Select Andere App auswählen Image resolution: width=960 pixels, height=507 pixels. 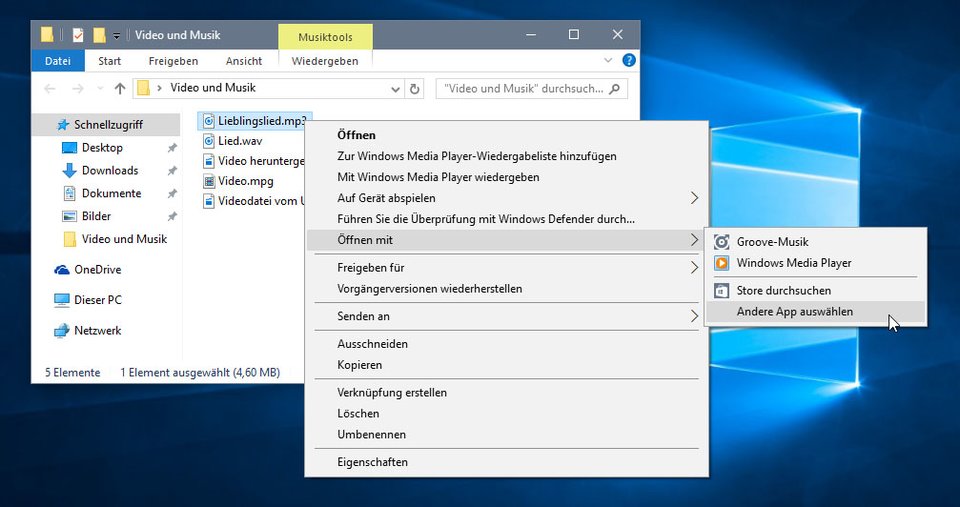816,312
